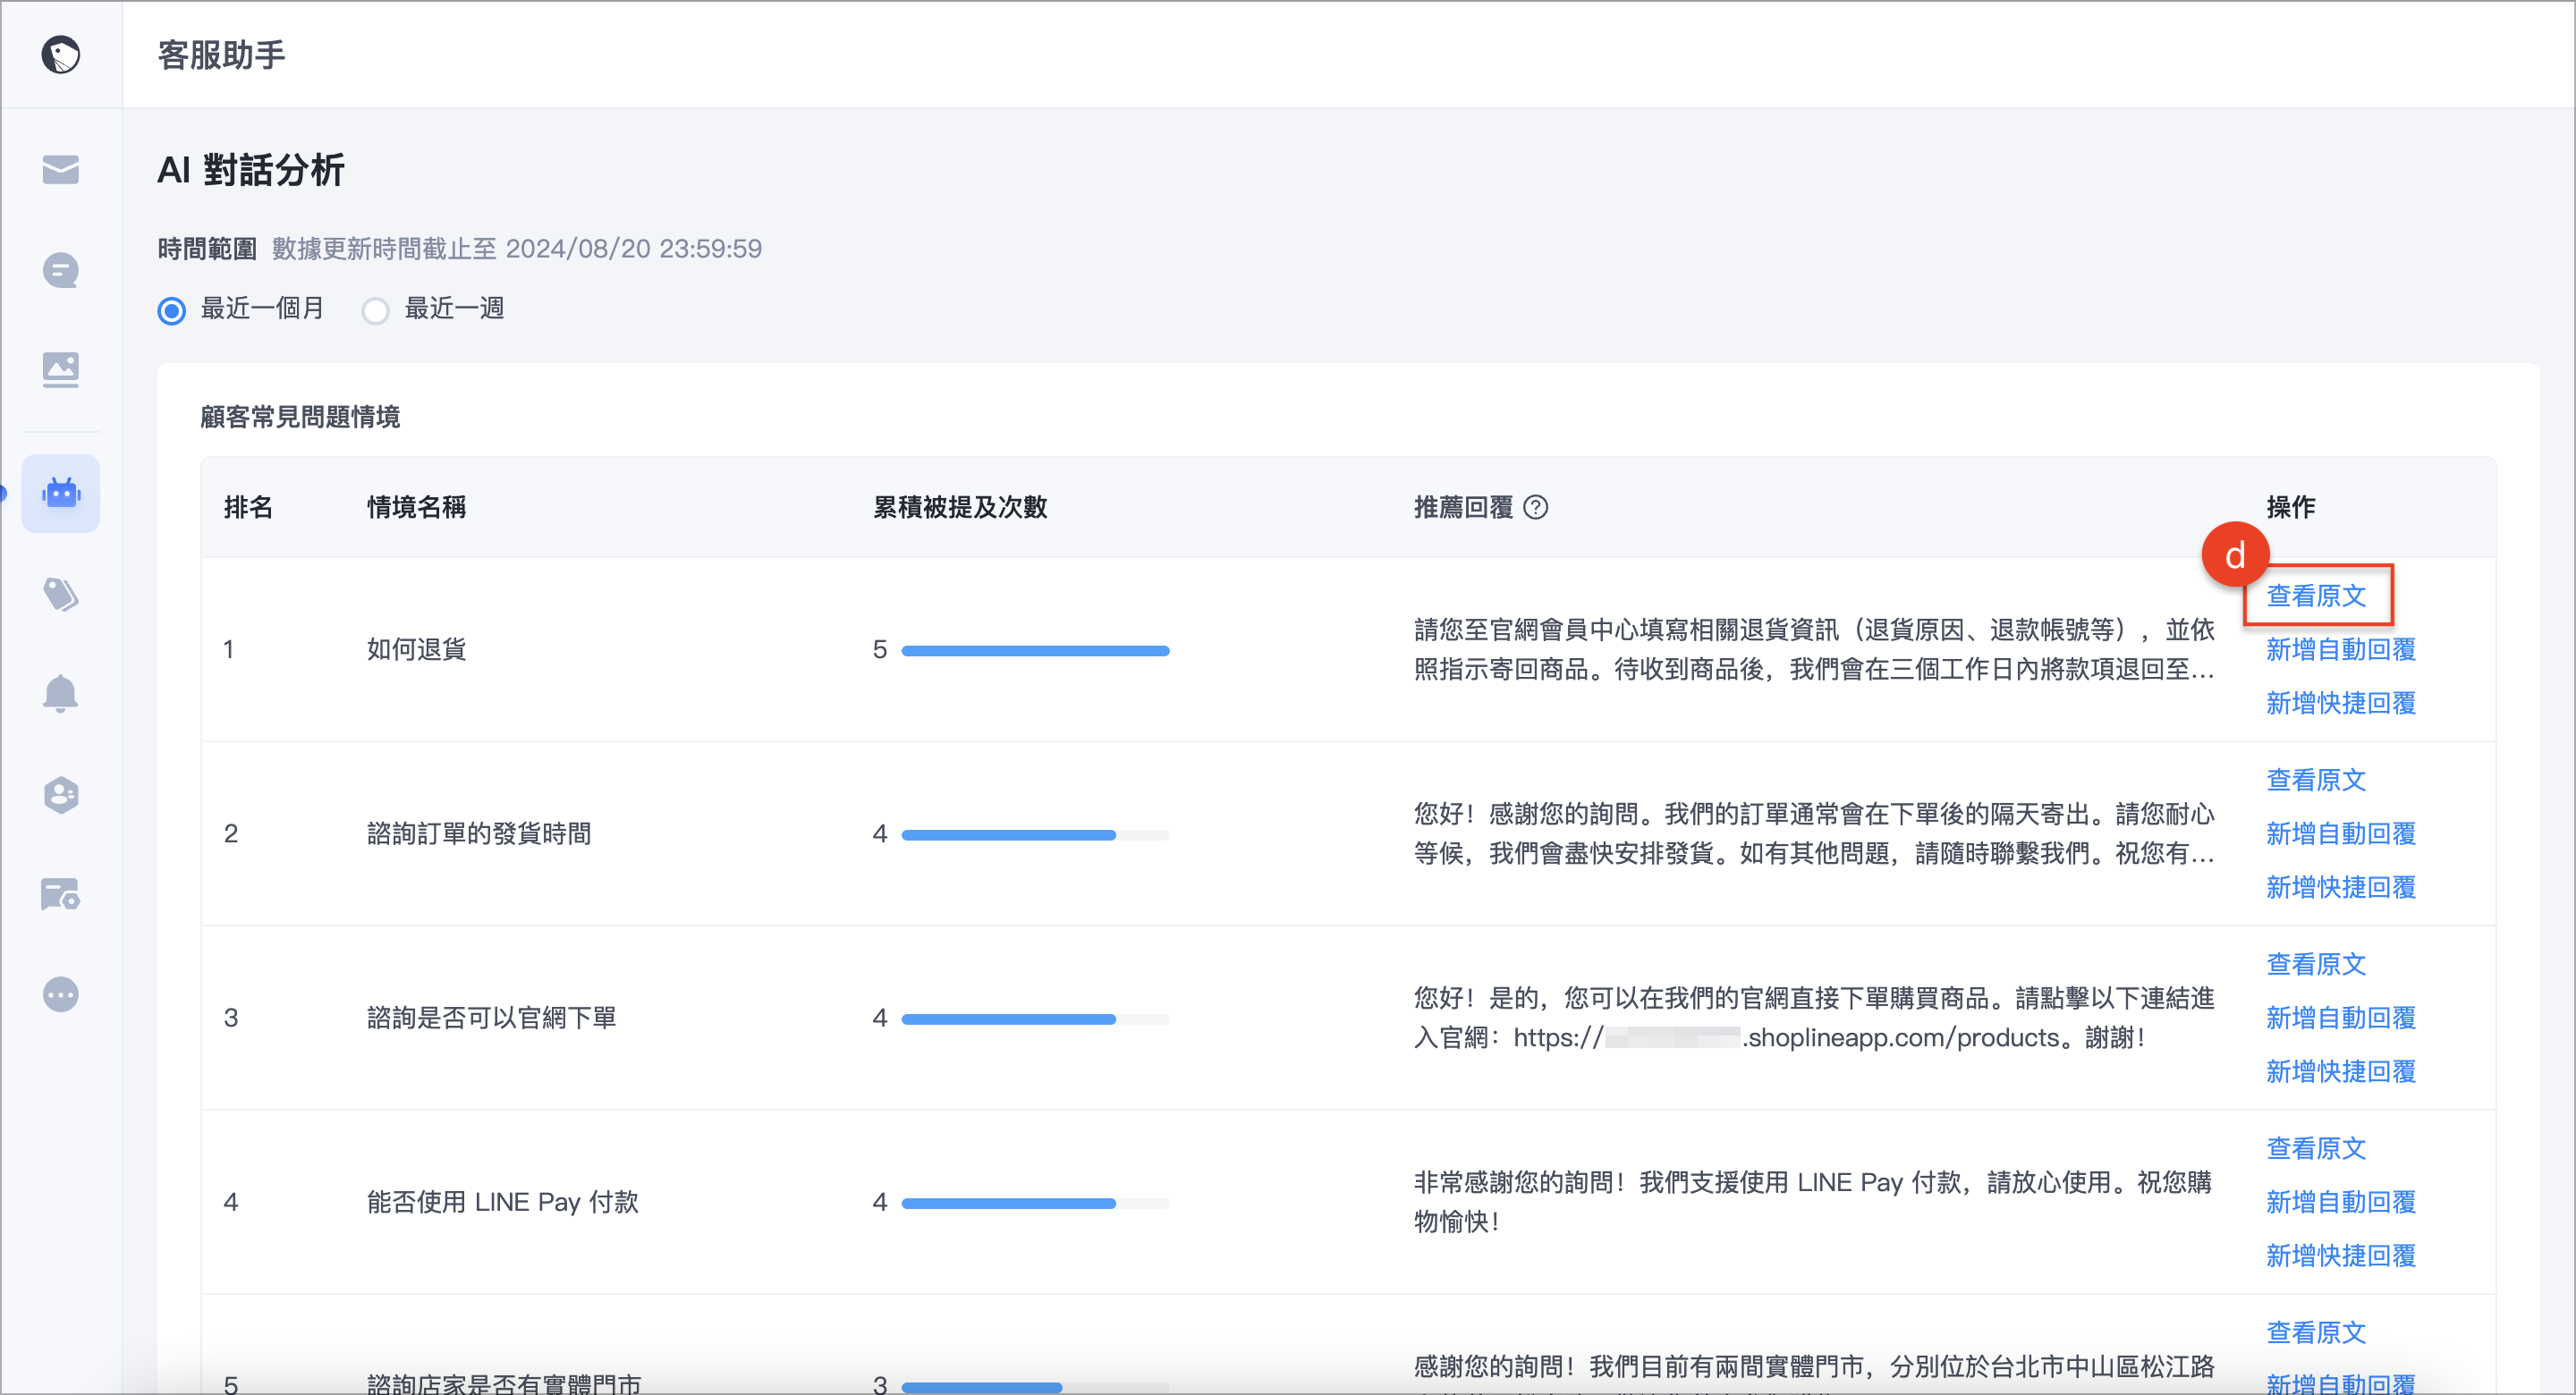Open the more options ellipsis sidebar icon
This screenshot has width=2576, height=1395.
[60, 994]
